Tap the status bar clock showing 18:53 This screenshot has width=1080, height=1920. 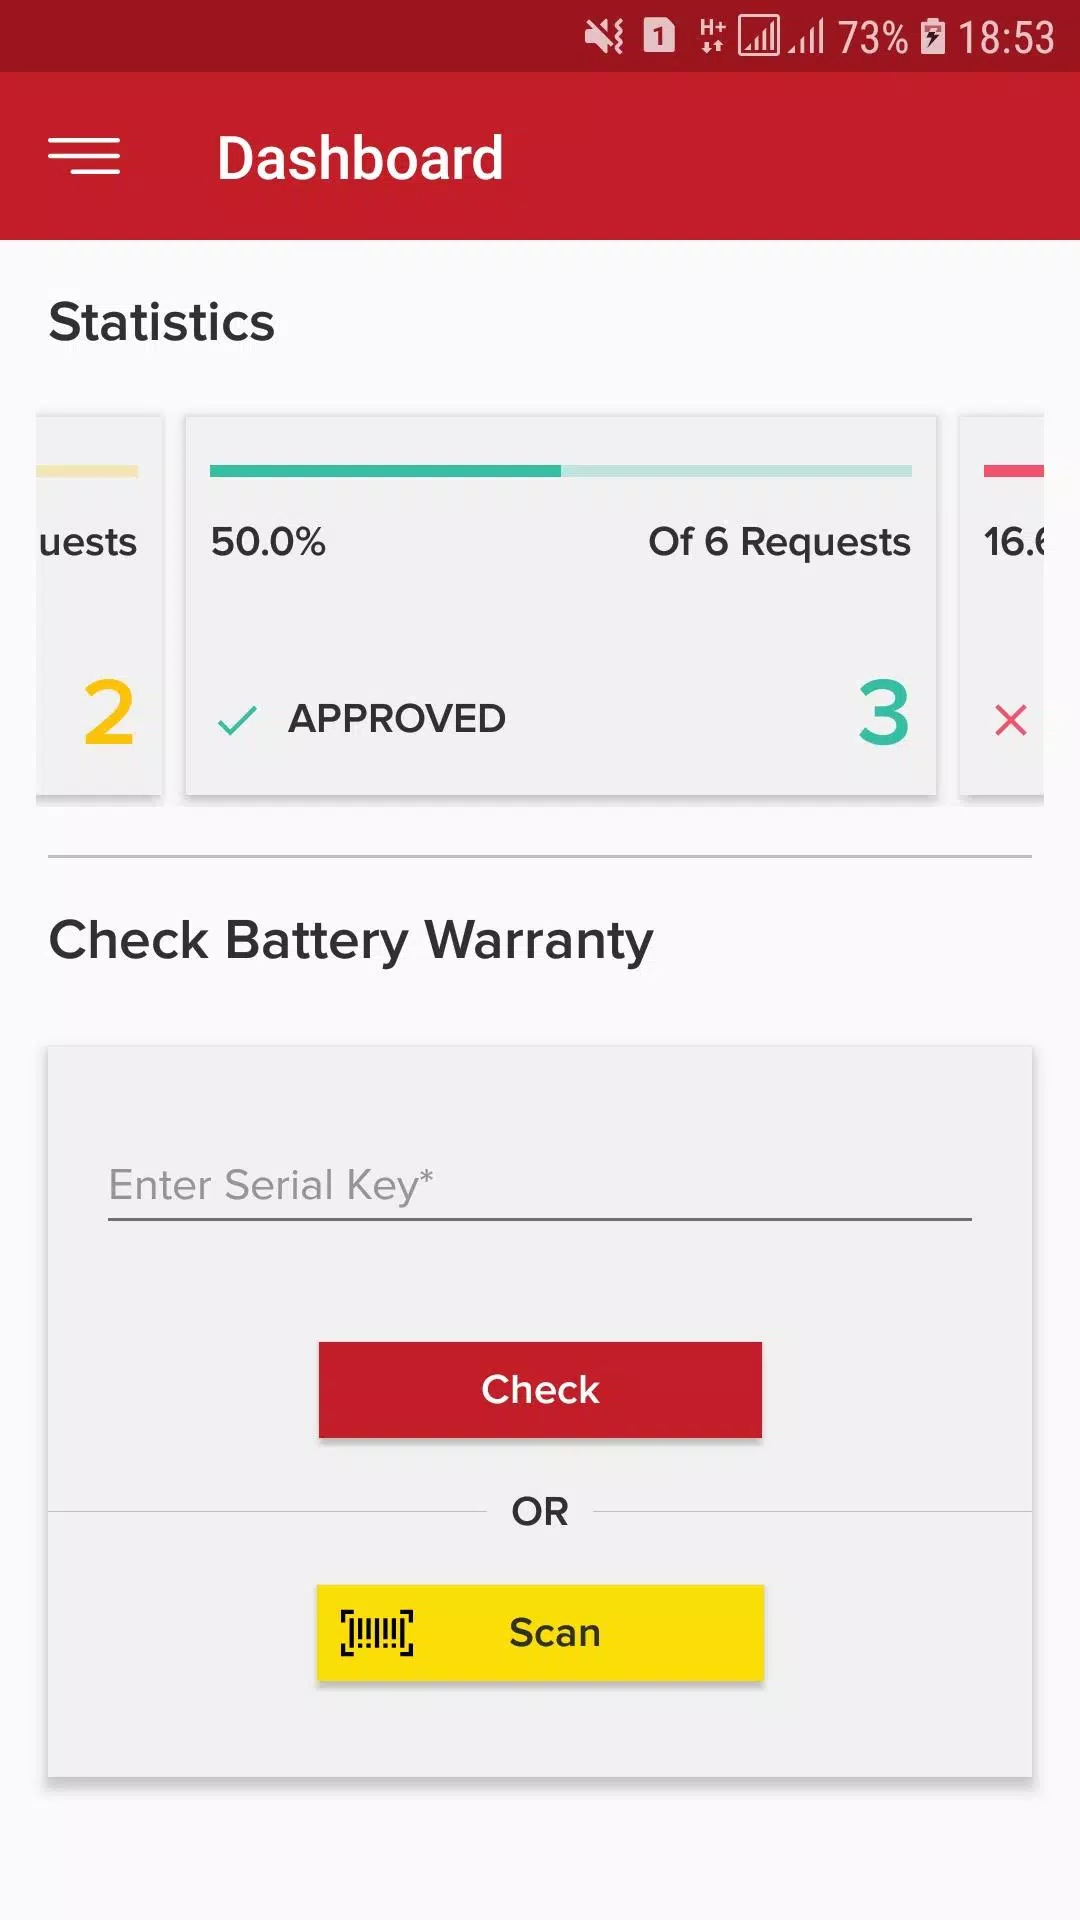click(1006, 38)
